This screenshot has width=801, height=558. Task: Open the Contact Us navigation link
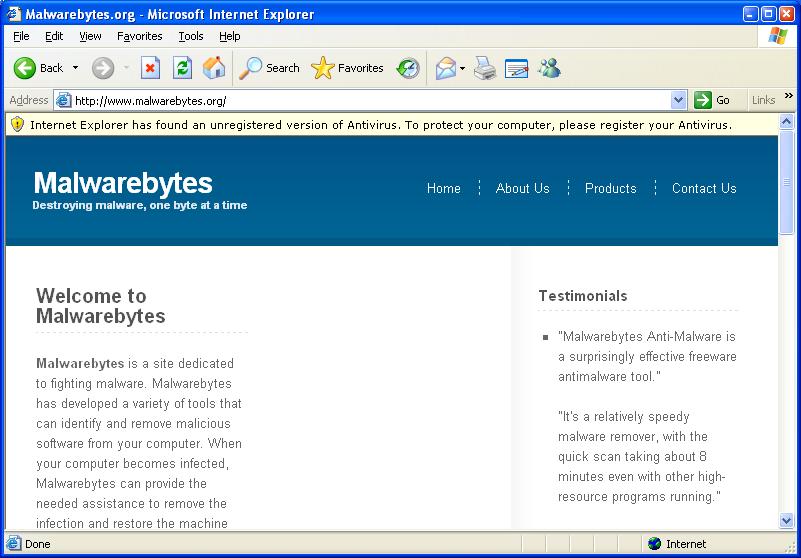(704, 189)
